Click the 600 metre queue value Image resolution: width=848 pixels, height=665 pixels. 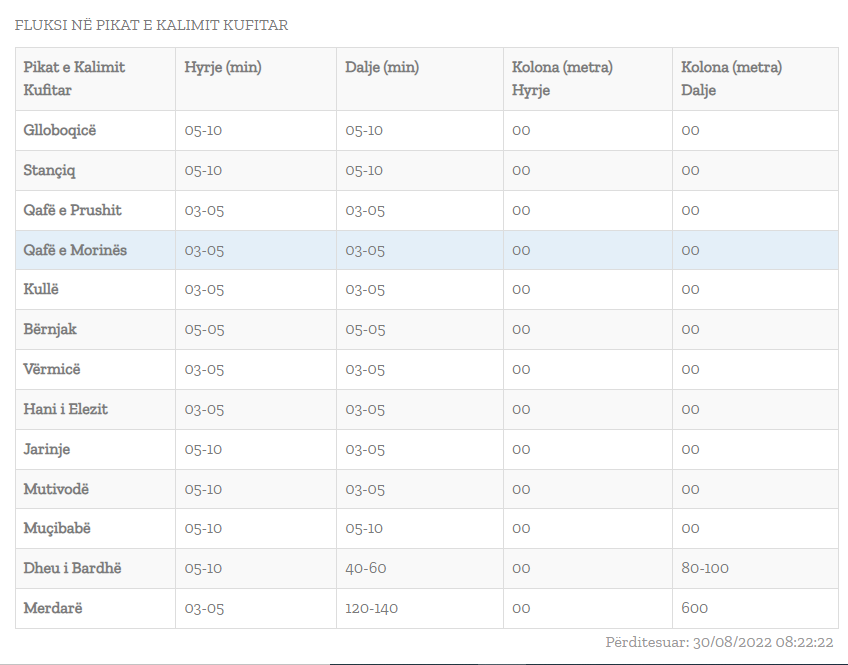(x=694, y=608)
